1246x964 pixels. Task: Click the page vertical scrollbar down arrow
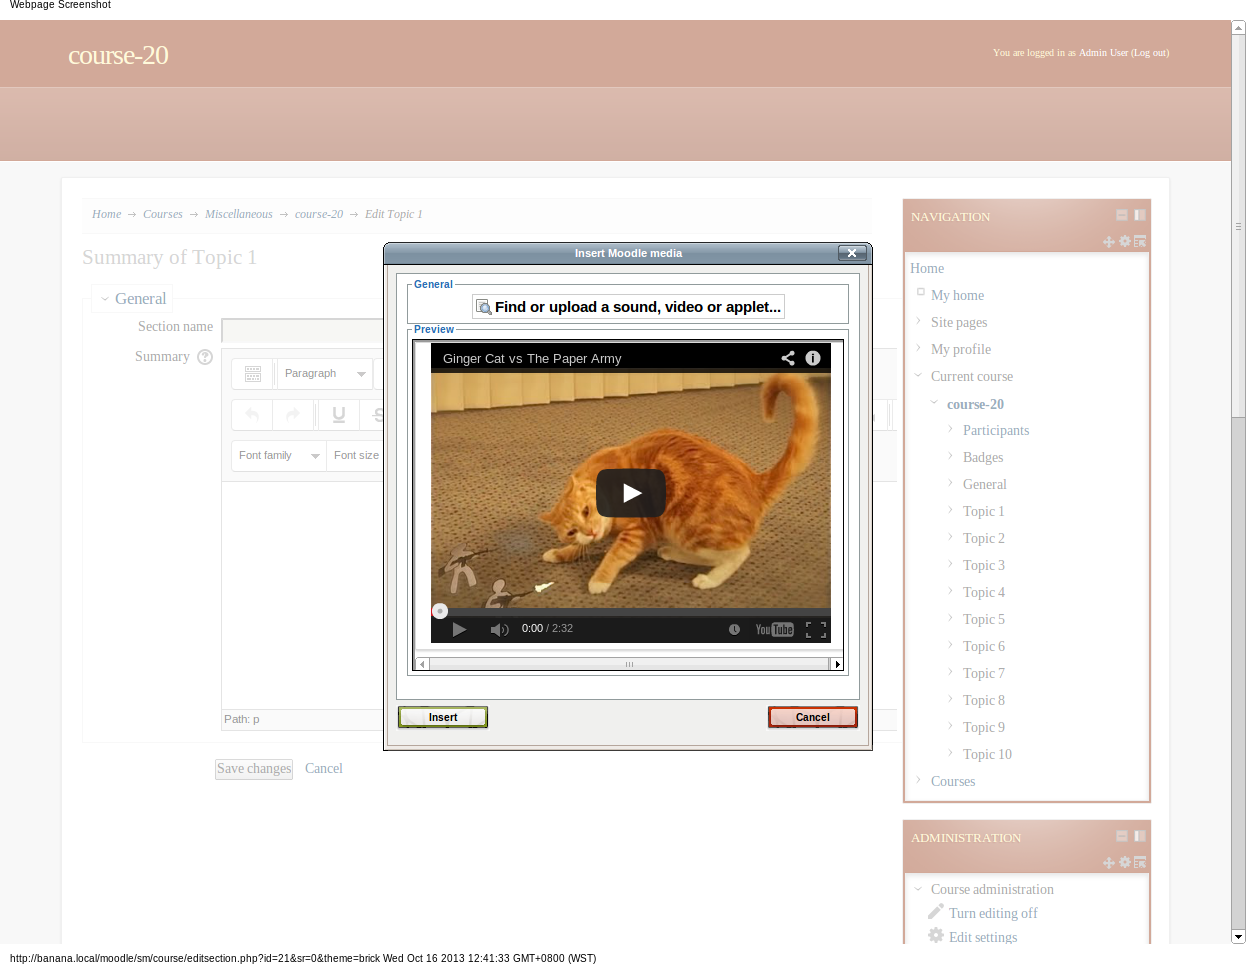pos(1238,937)
